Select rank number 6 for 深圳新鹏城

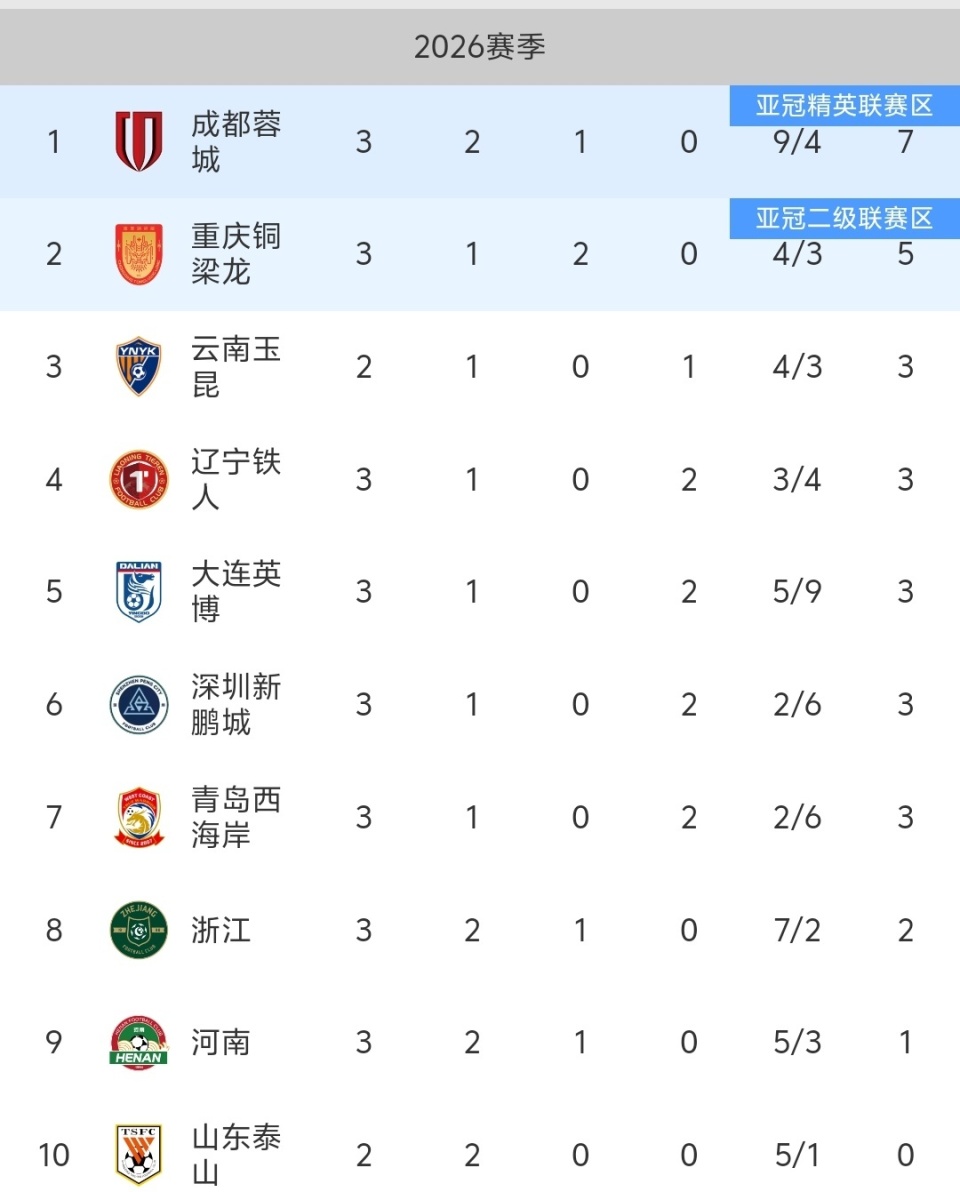pyautogui.click(x=54, y=704)
